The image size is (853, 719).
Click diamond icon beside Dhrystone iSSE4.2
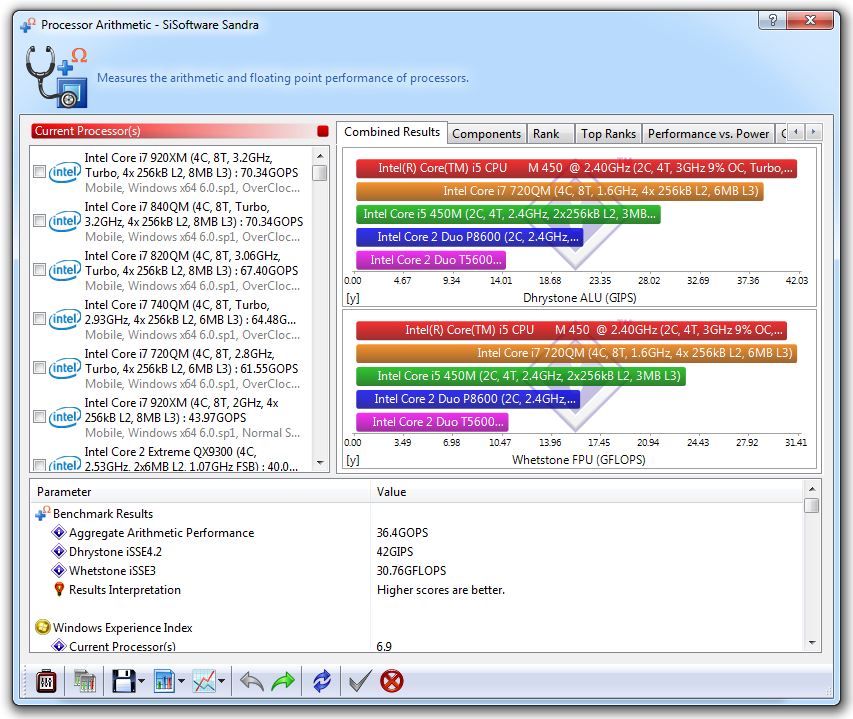[x=58, y=551]
